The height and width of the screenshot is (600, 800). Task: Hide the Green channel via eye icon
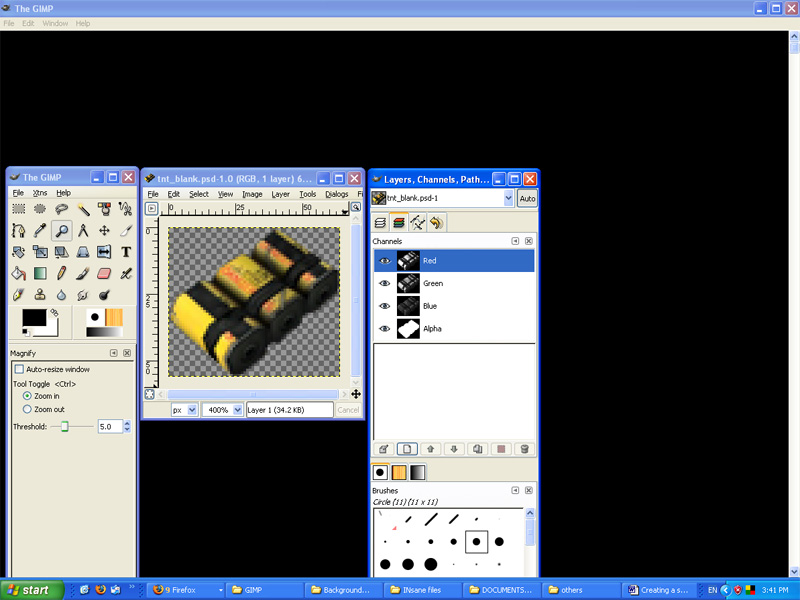click(385, 283)
